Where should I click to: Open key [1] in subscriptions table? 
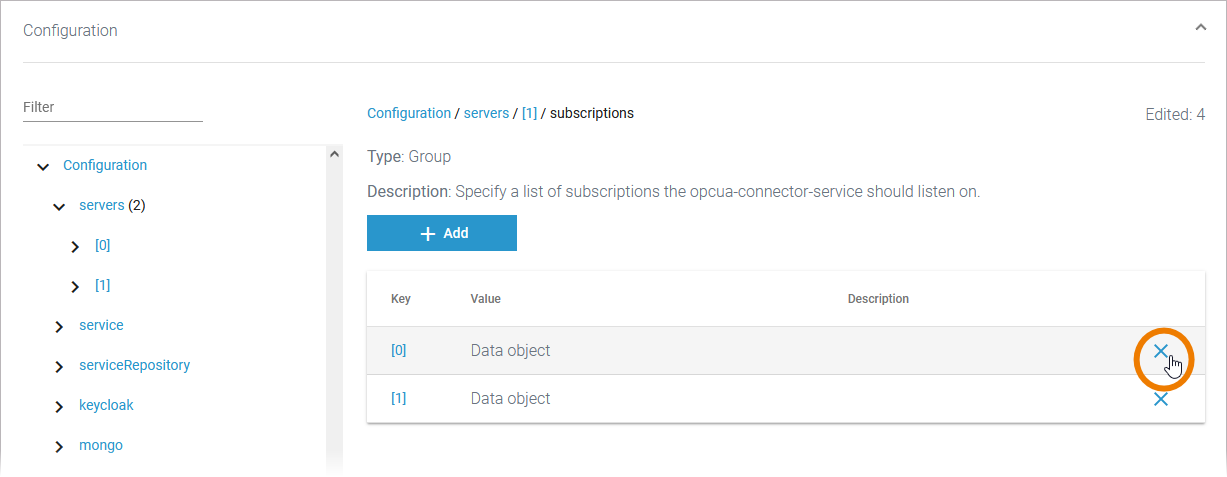point(398,399)
